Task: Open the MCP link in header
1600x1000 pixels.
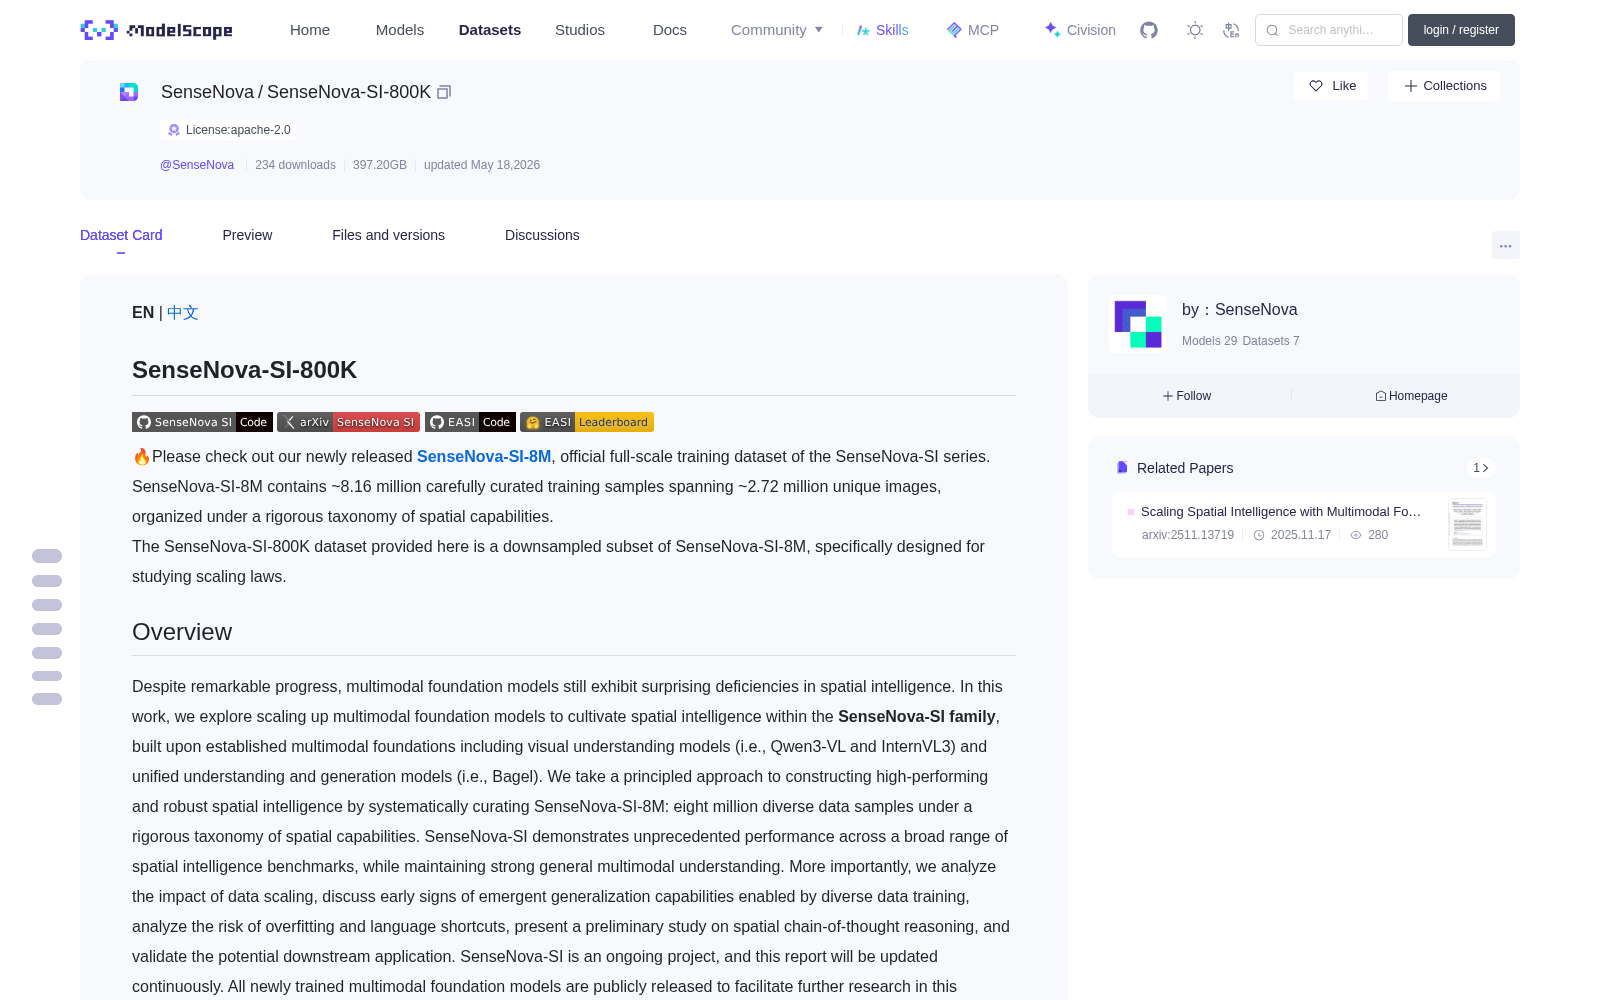Action: coord(973,30)
